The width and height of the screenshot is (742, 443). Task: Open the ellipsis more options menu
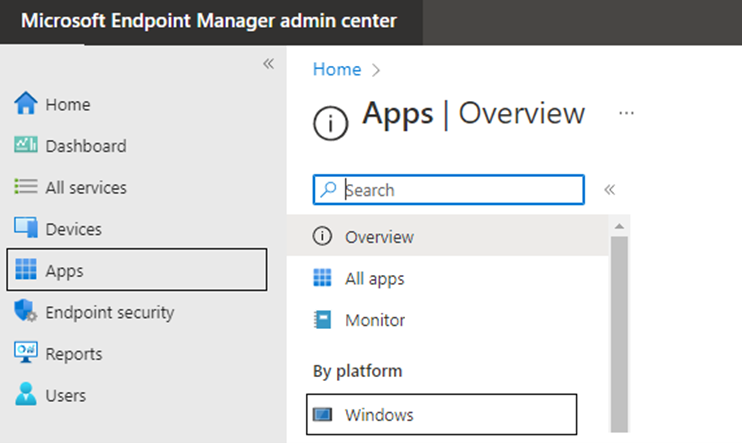tap(626, 113)
